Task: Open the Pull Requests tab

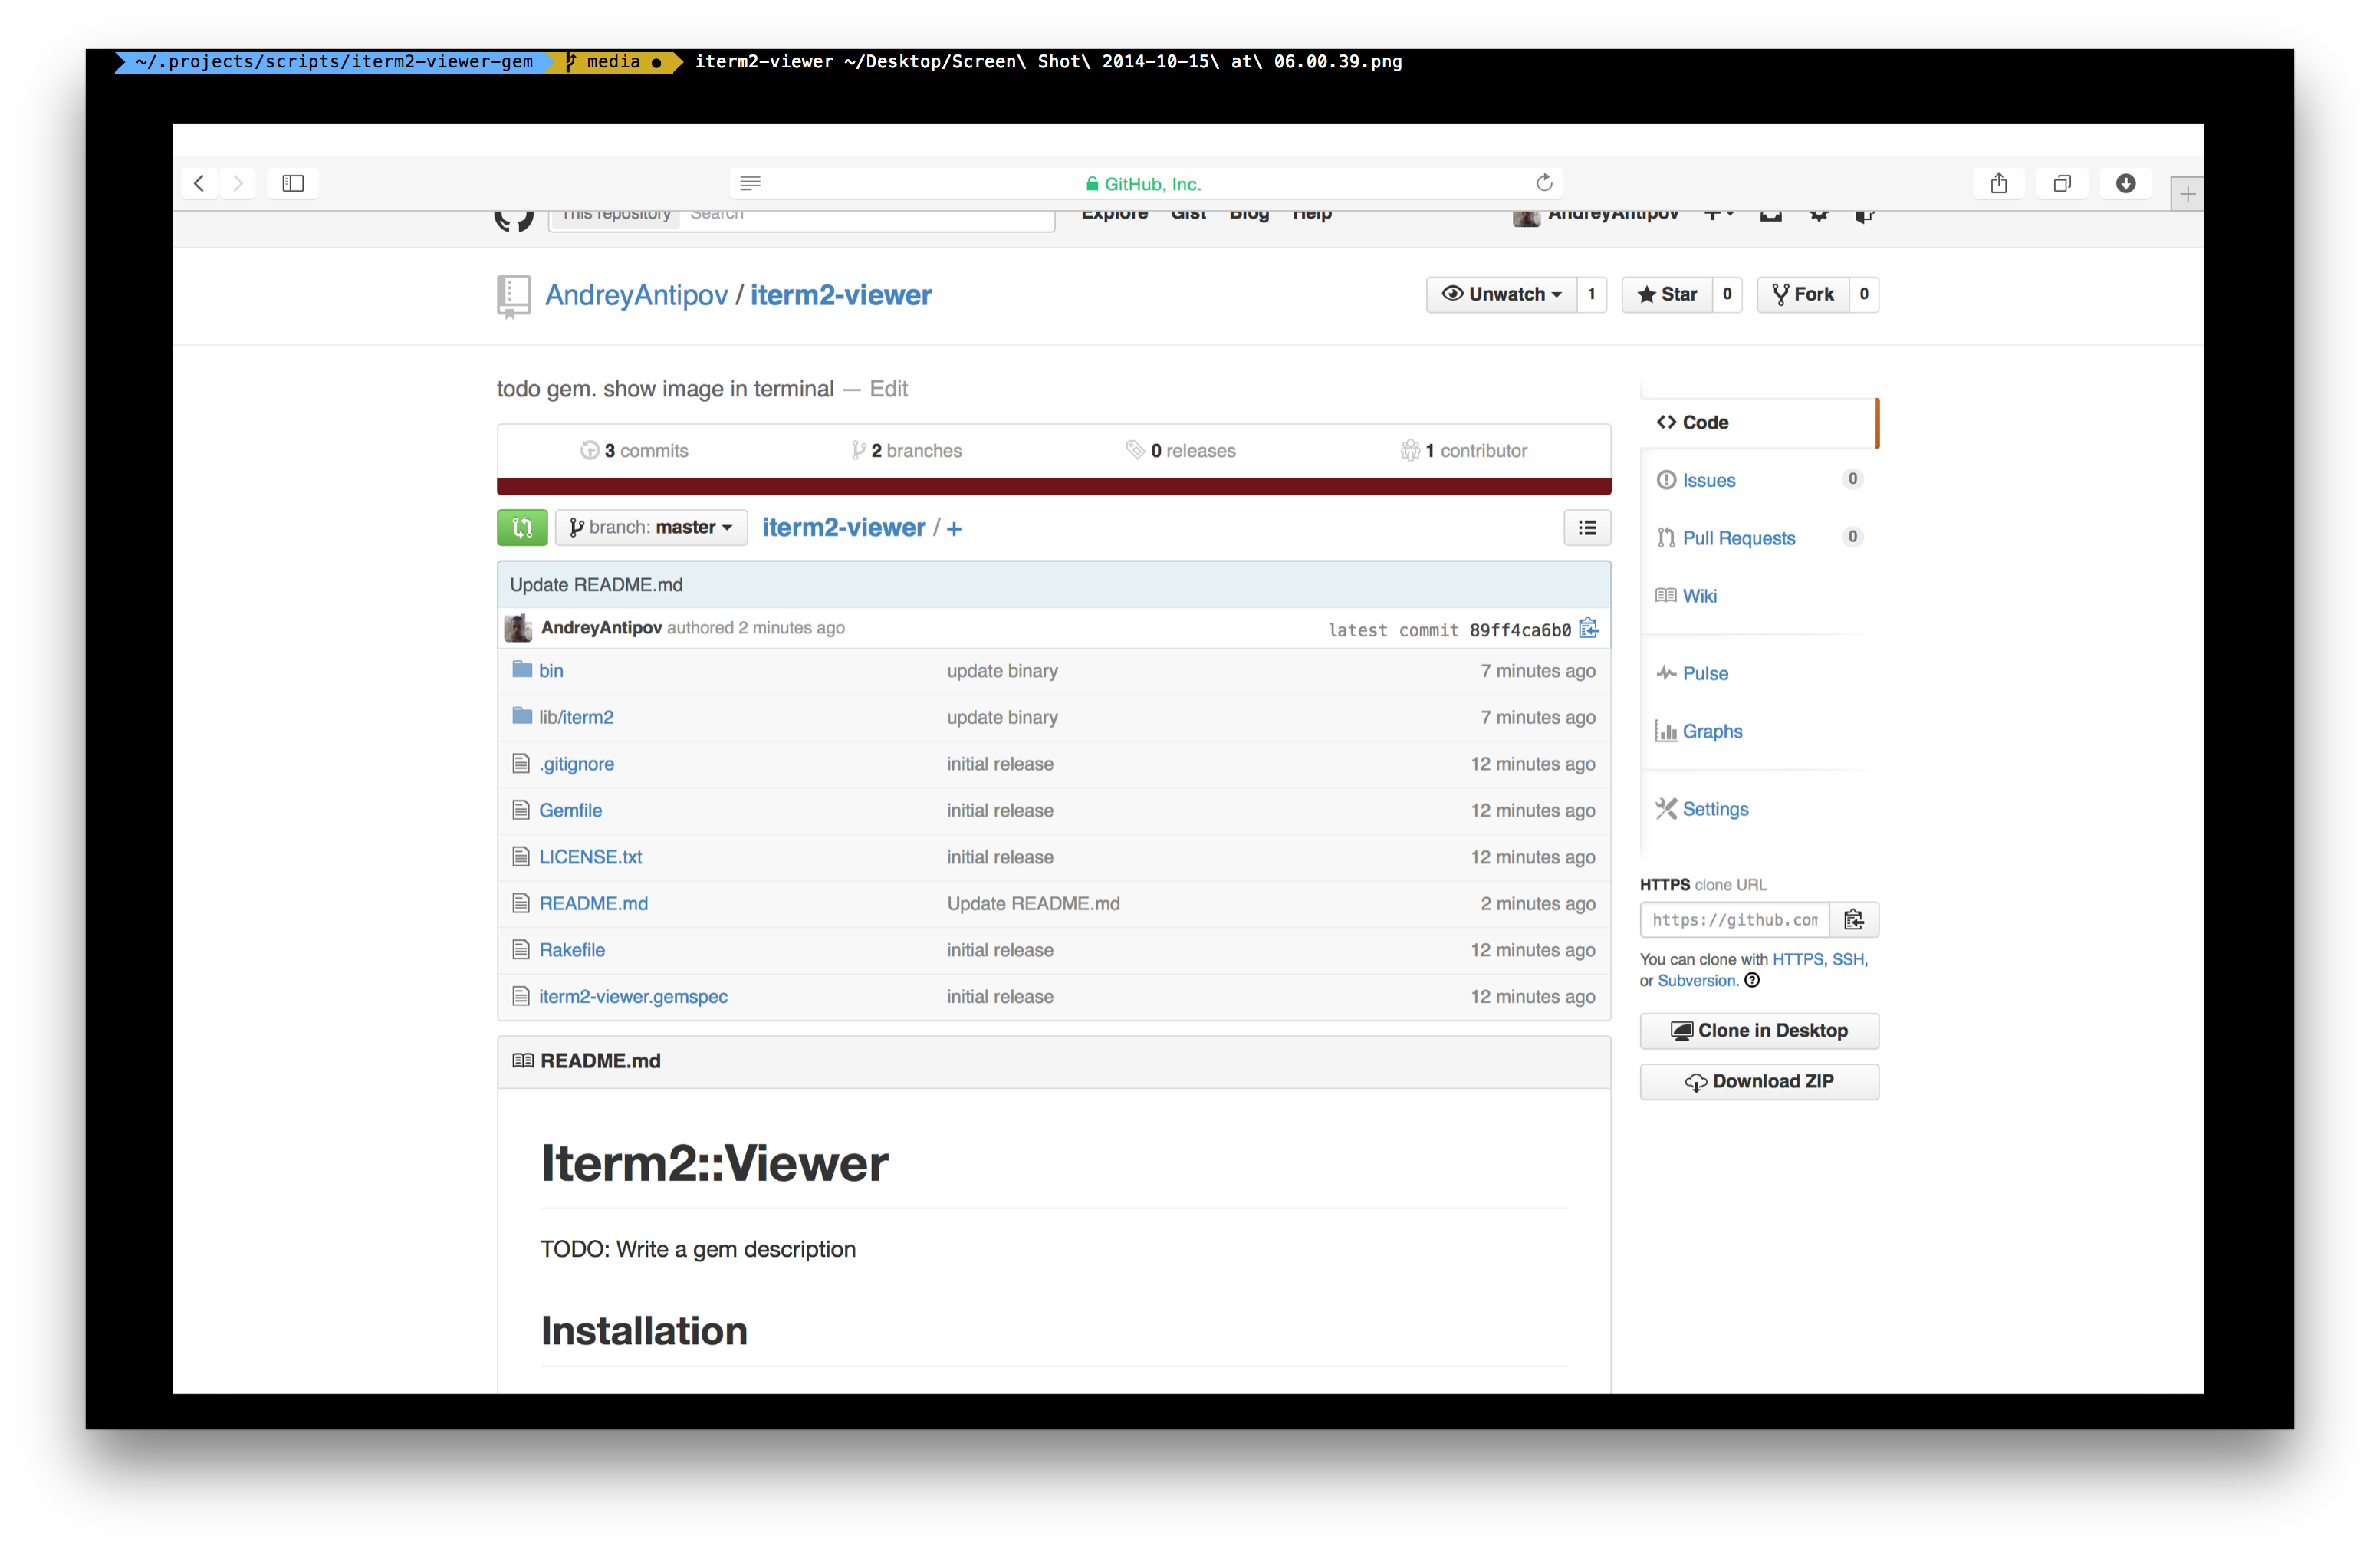Action: [1738, 538]
